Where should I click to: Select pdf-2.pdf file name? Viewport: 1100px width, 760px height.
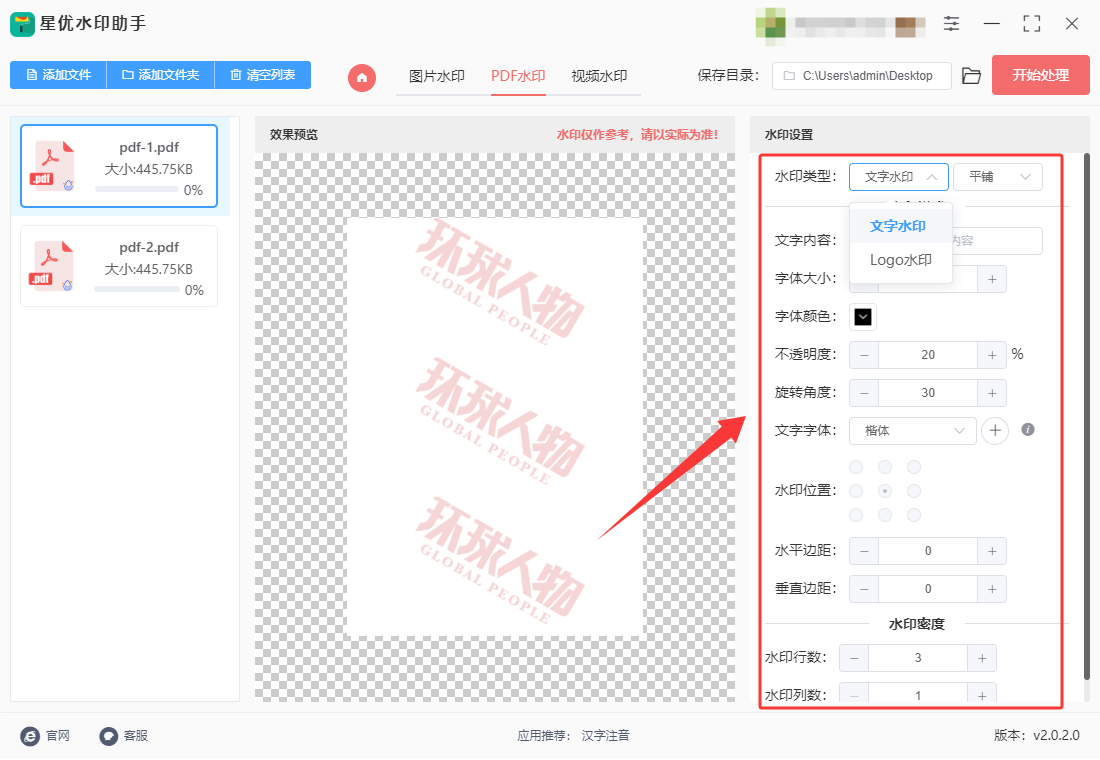coord(149,247)
